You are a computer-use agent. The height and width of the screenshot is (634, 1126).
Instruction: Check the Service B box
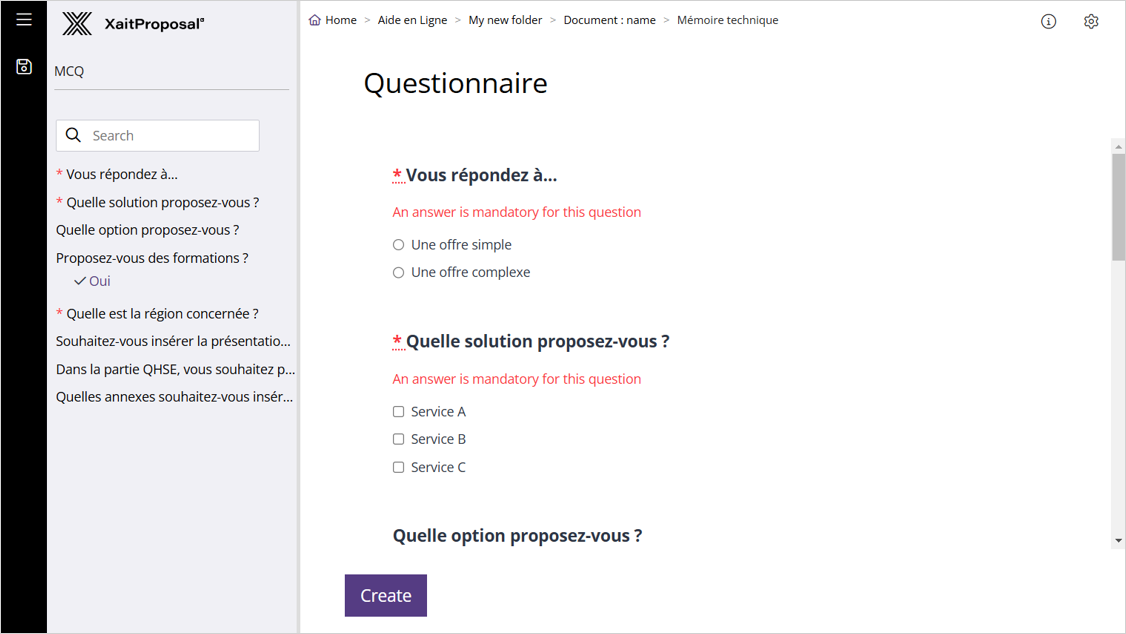coord(399,439)
